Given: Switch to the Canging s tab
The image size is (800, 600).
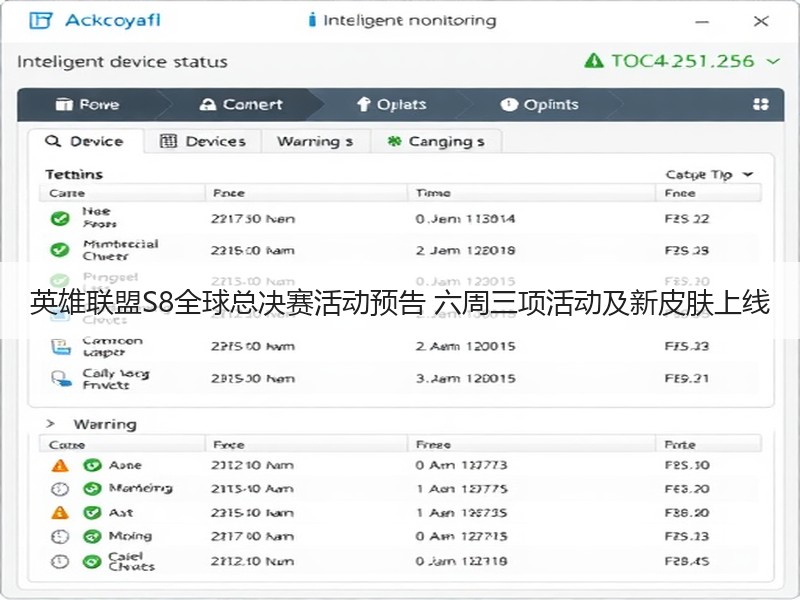Looking at the screenshot, I should tap(436, 141).
